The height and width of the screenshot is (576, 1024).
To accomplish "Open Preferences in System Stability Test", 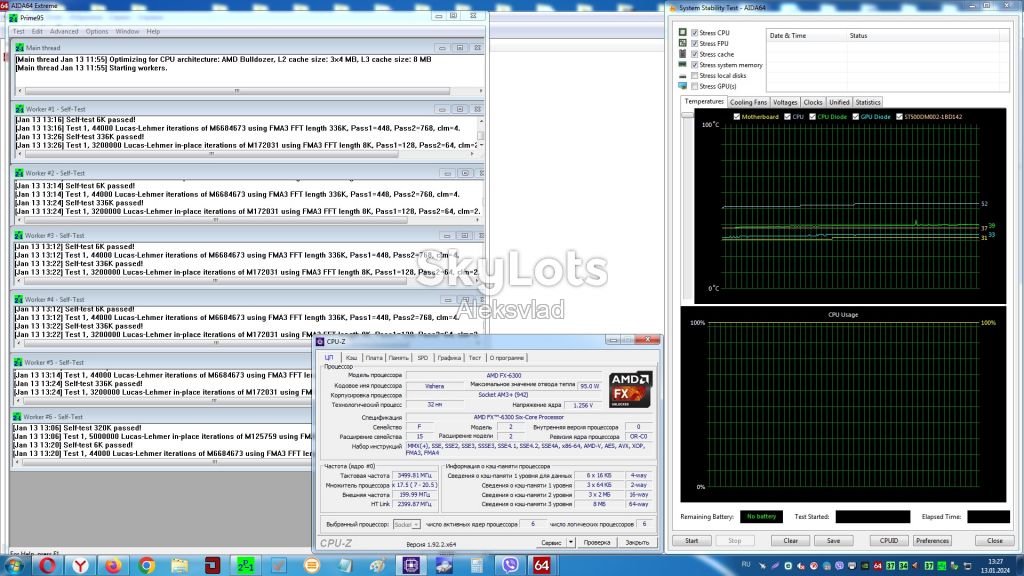I will coord(932,541).
